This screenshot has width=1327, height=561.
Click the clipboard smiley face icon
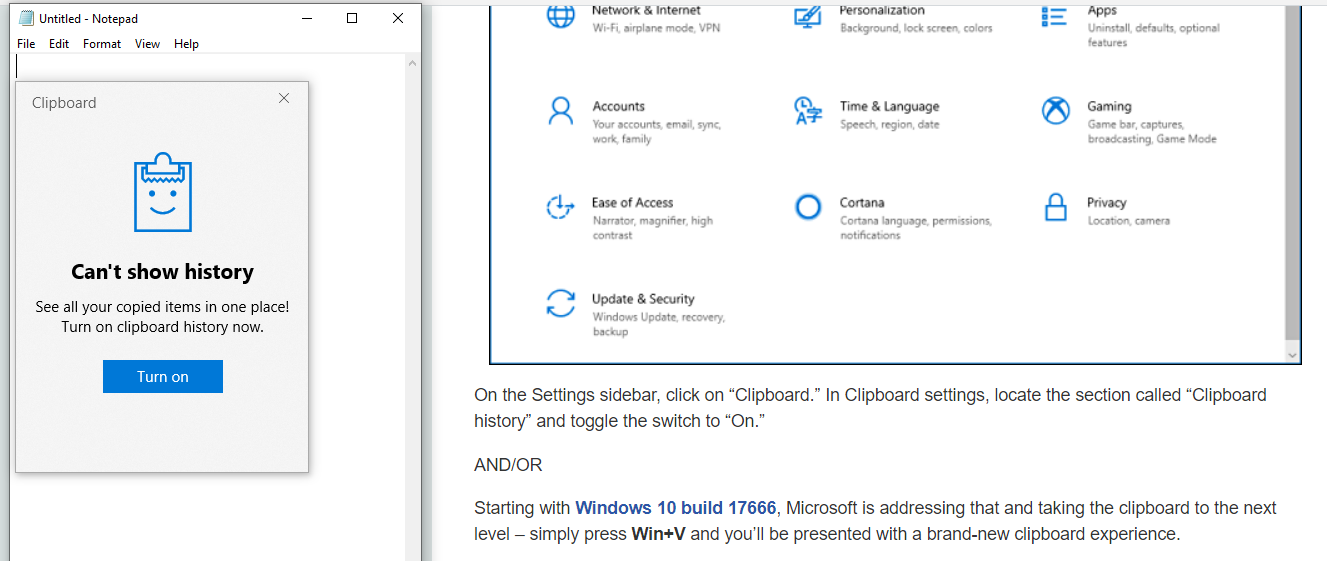point(162,193)
